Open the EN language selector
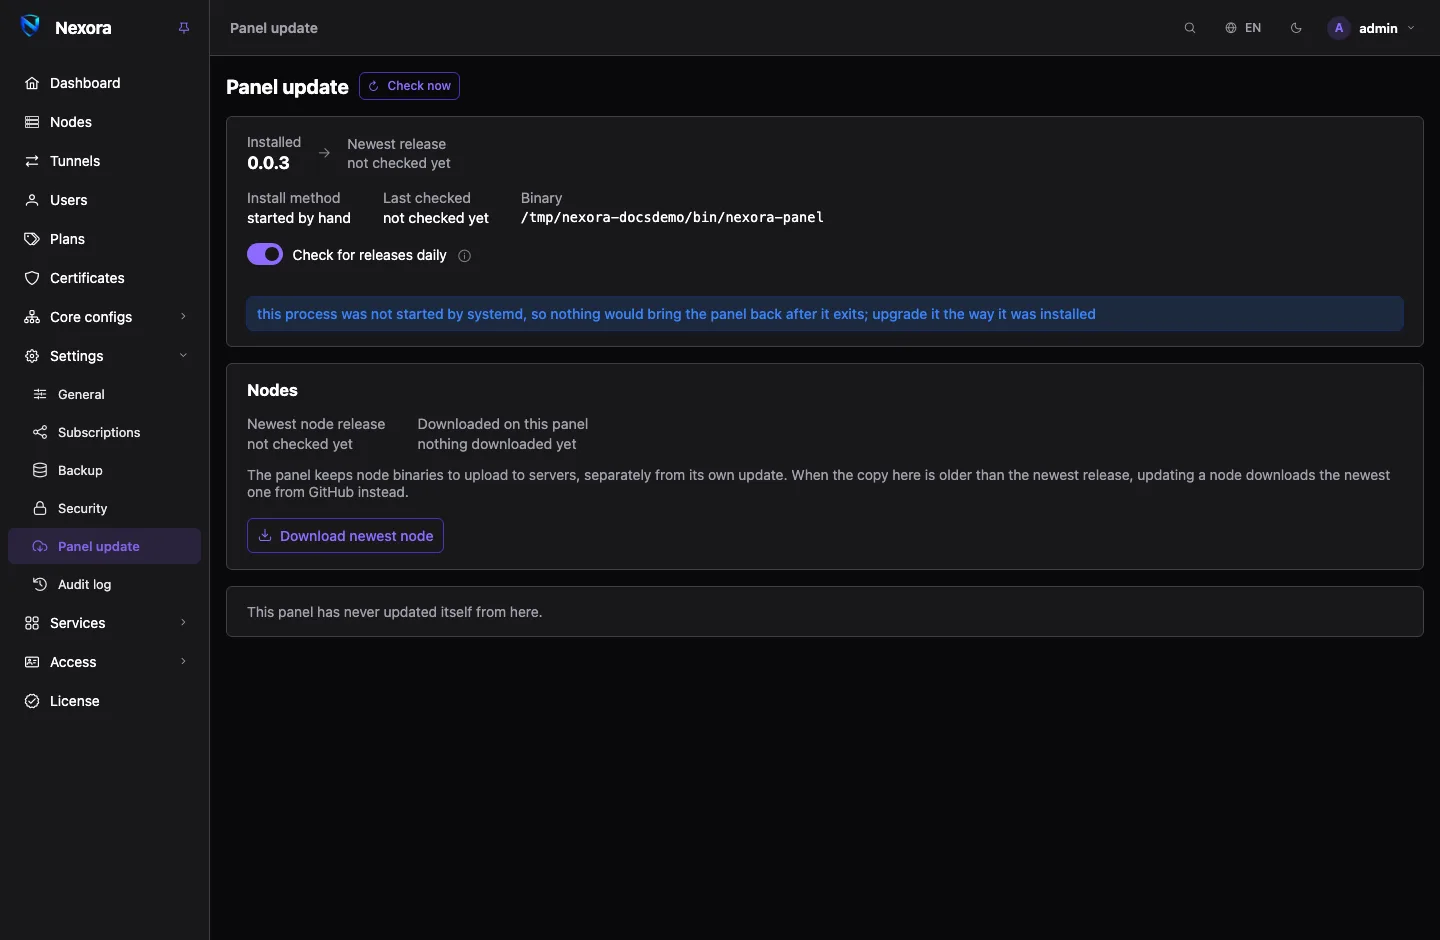Screen dimensions: 1440x940 1243,28
